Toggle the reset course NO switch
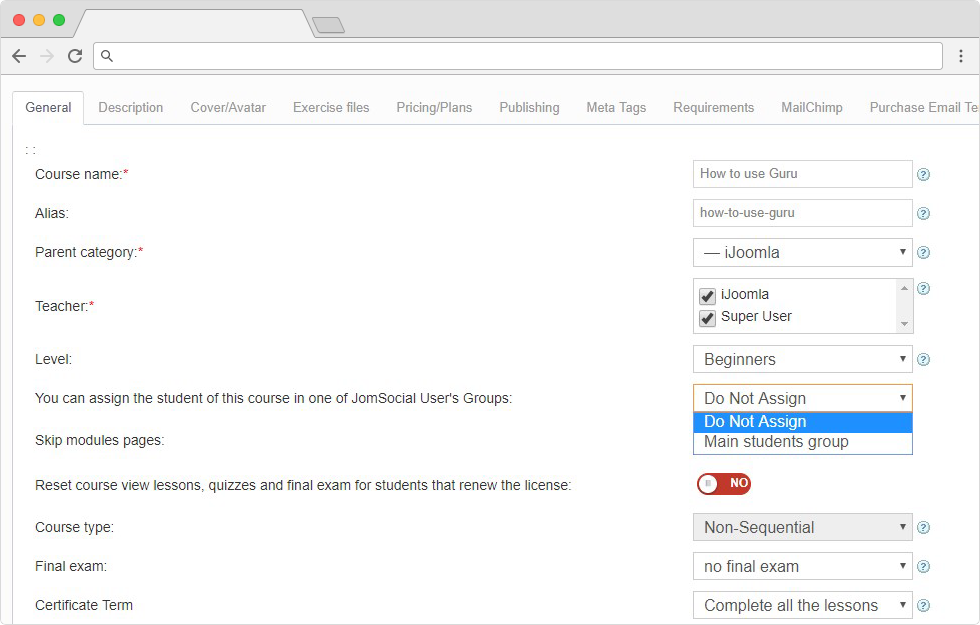 click(x=724, y=484)
